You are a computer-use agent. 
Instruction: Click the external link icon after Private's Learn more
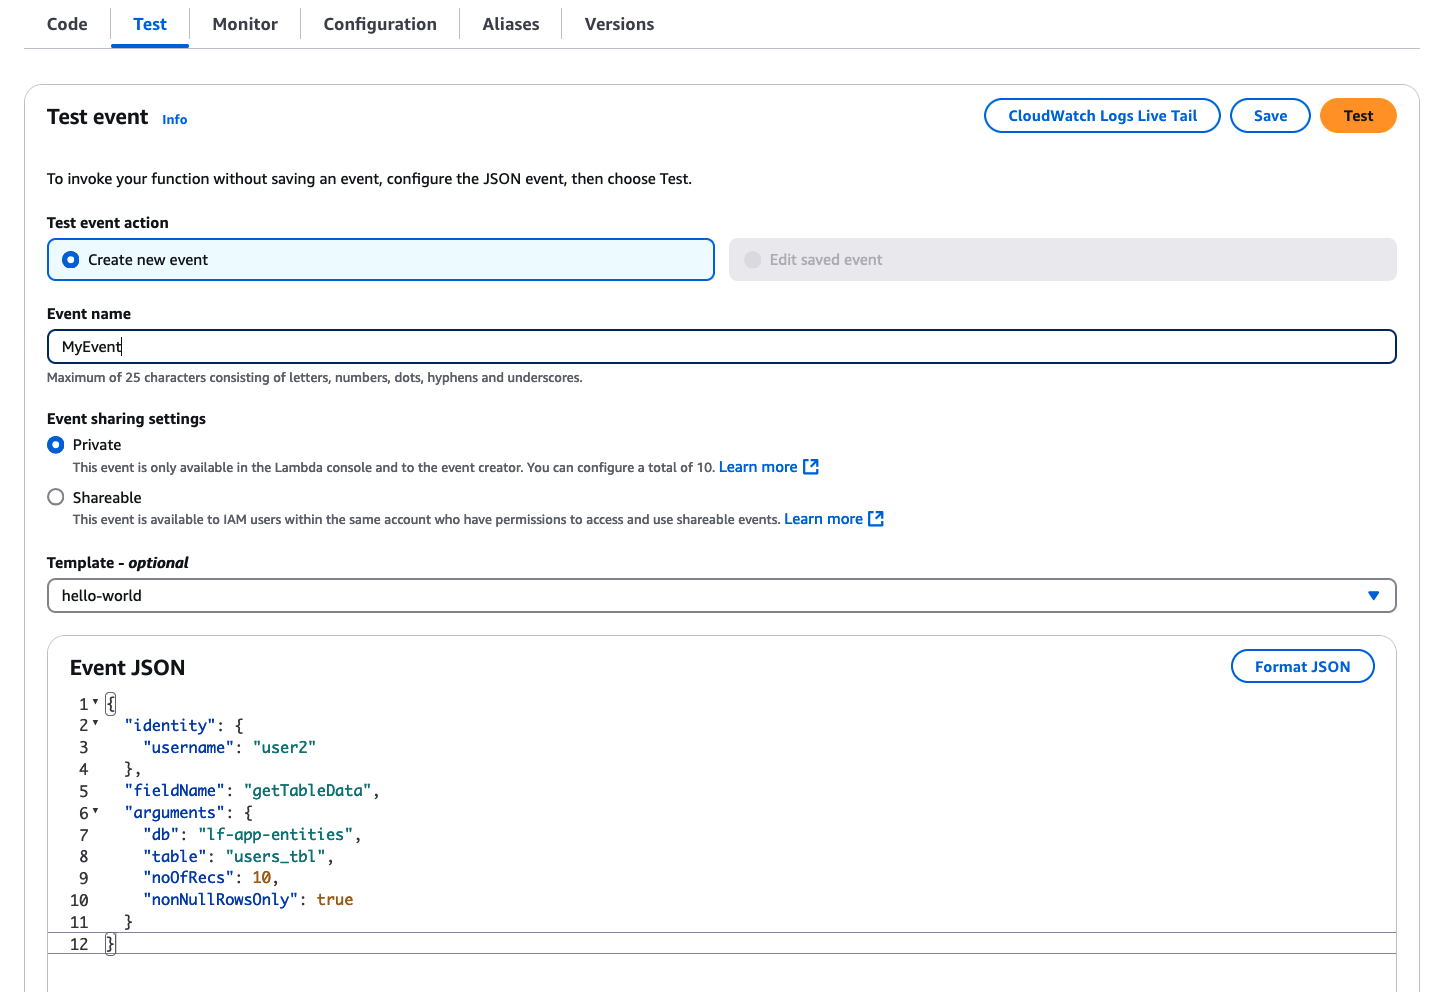811,466
